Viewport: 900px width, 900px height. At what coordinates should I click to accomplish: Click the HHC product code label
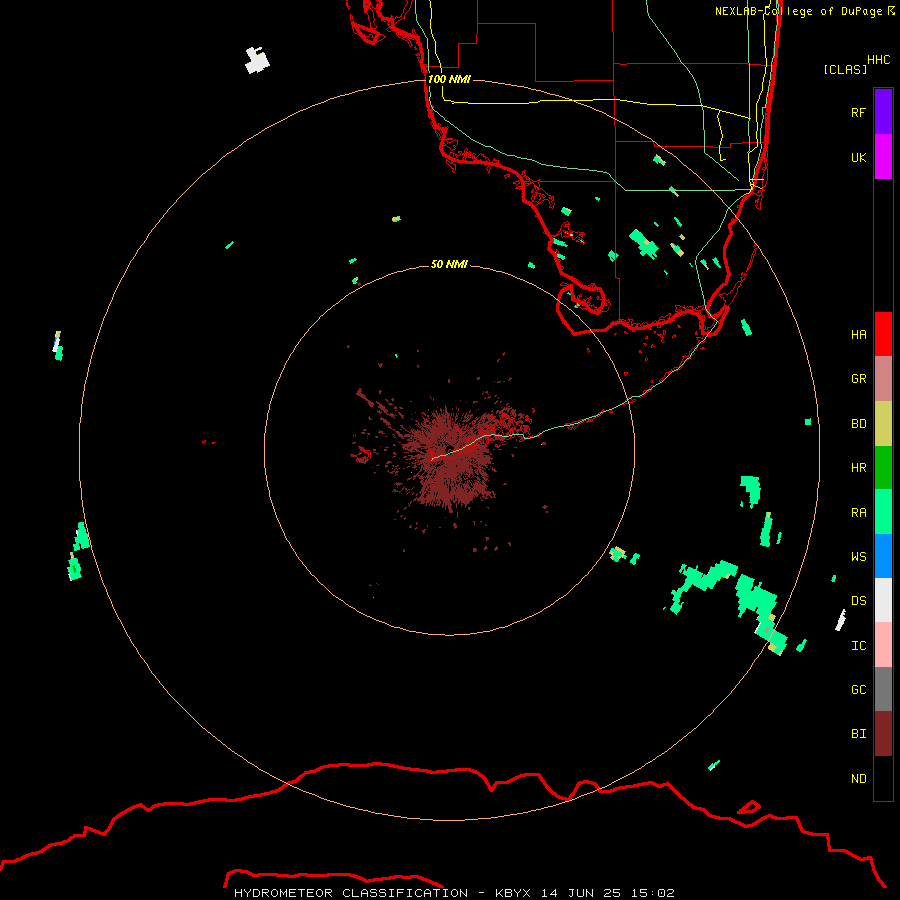[878, 60]
